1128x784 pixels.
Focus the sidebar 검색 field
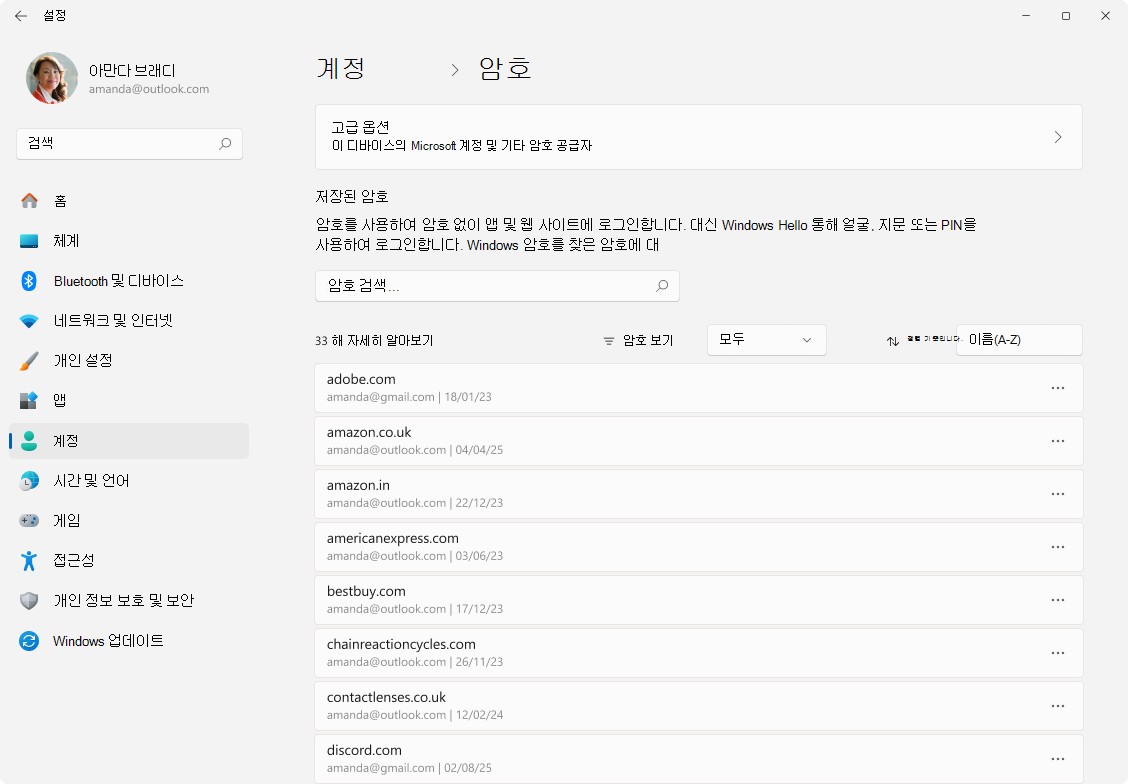129,144
